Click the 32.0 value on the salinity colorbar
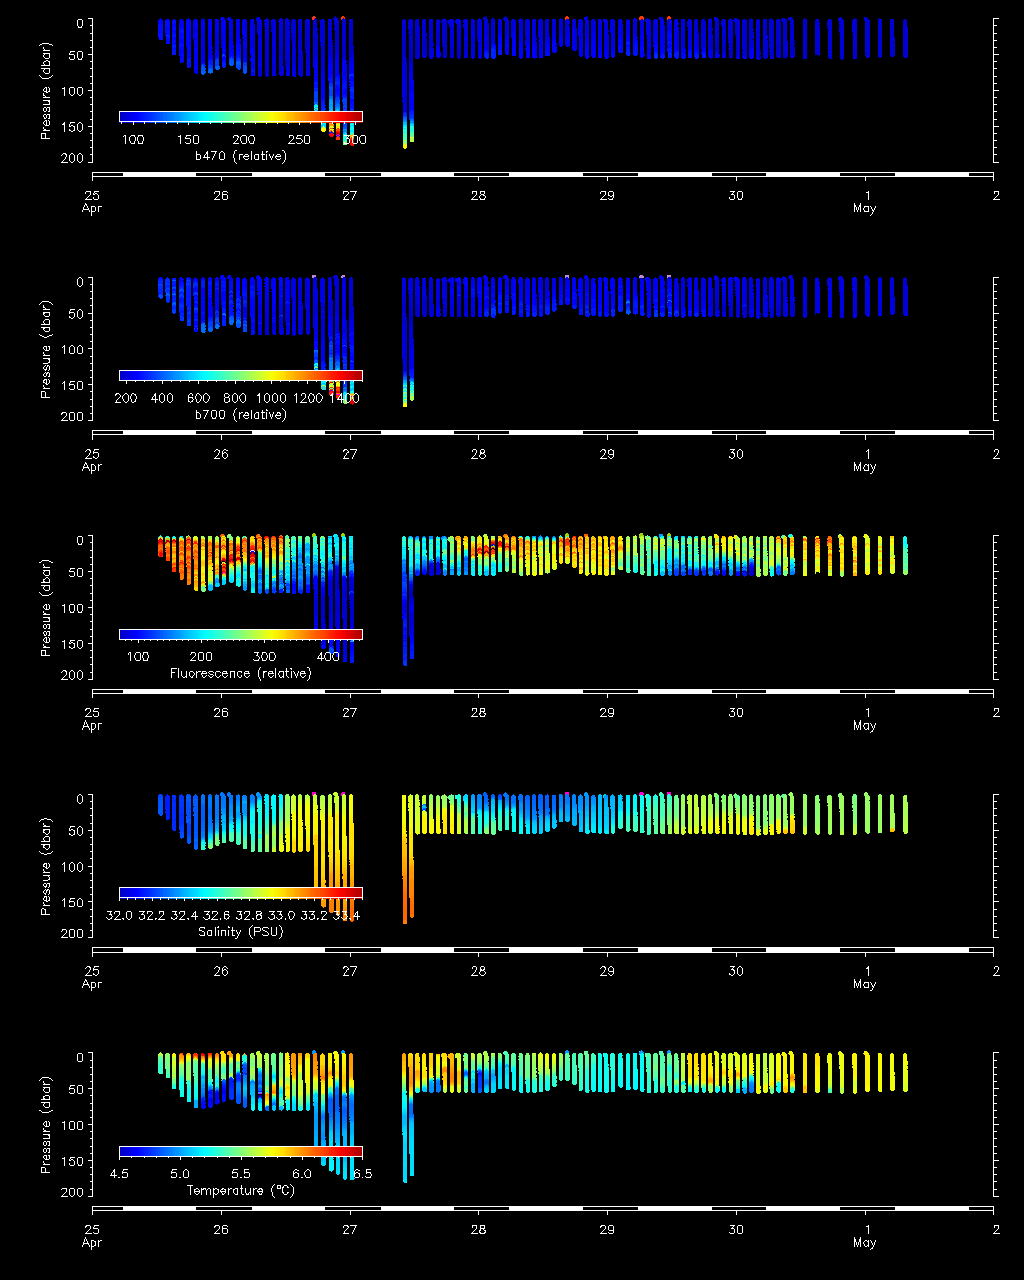The width and height of the screenshot is (1024, 1280). pos(119,915)
